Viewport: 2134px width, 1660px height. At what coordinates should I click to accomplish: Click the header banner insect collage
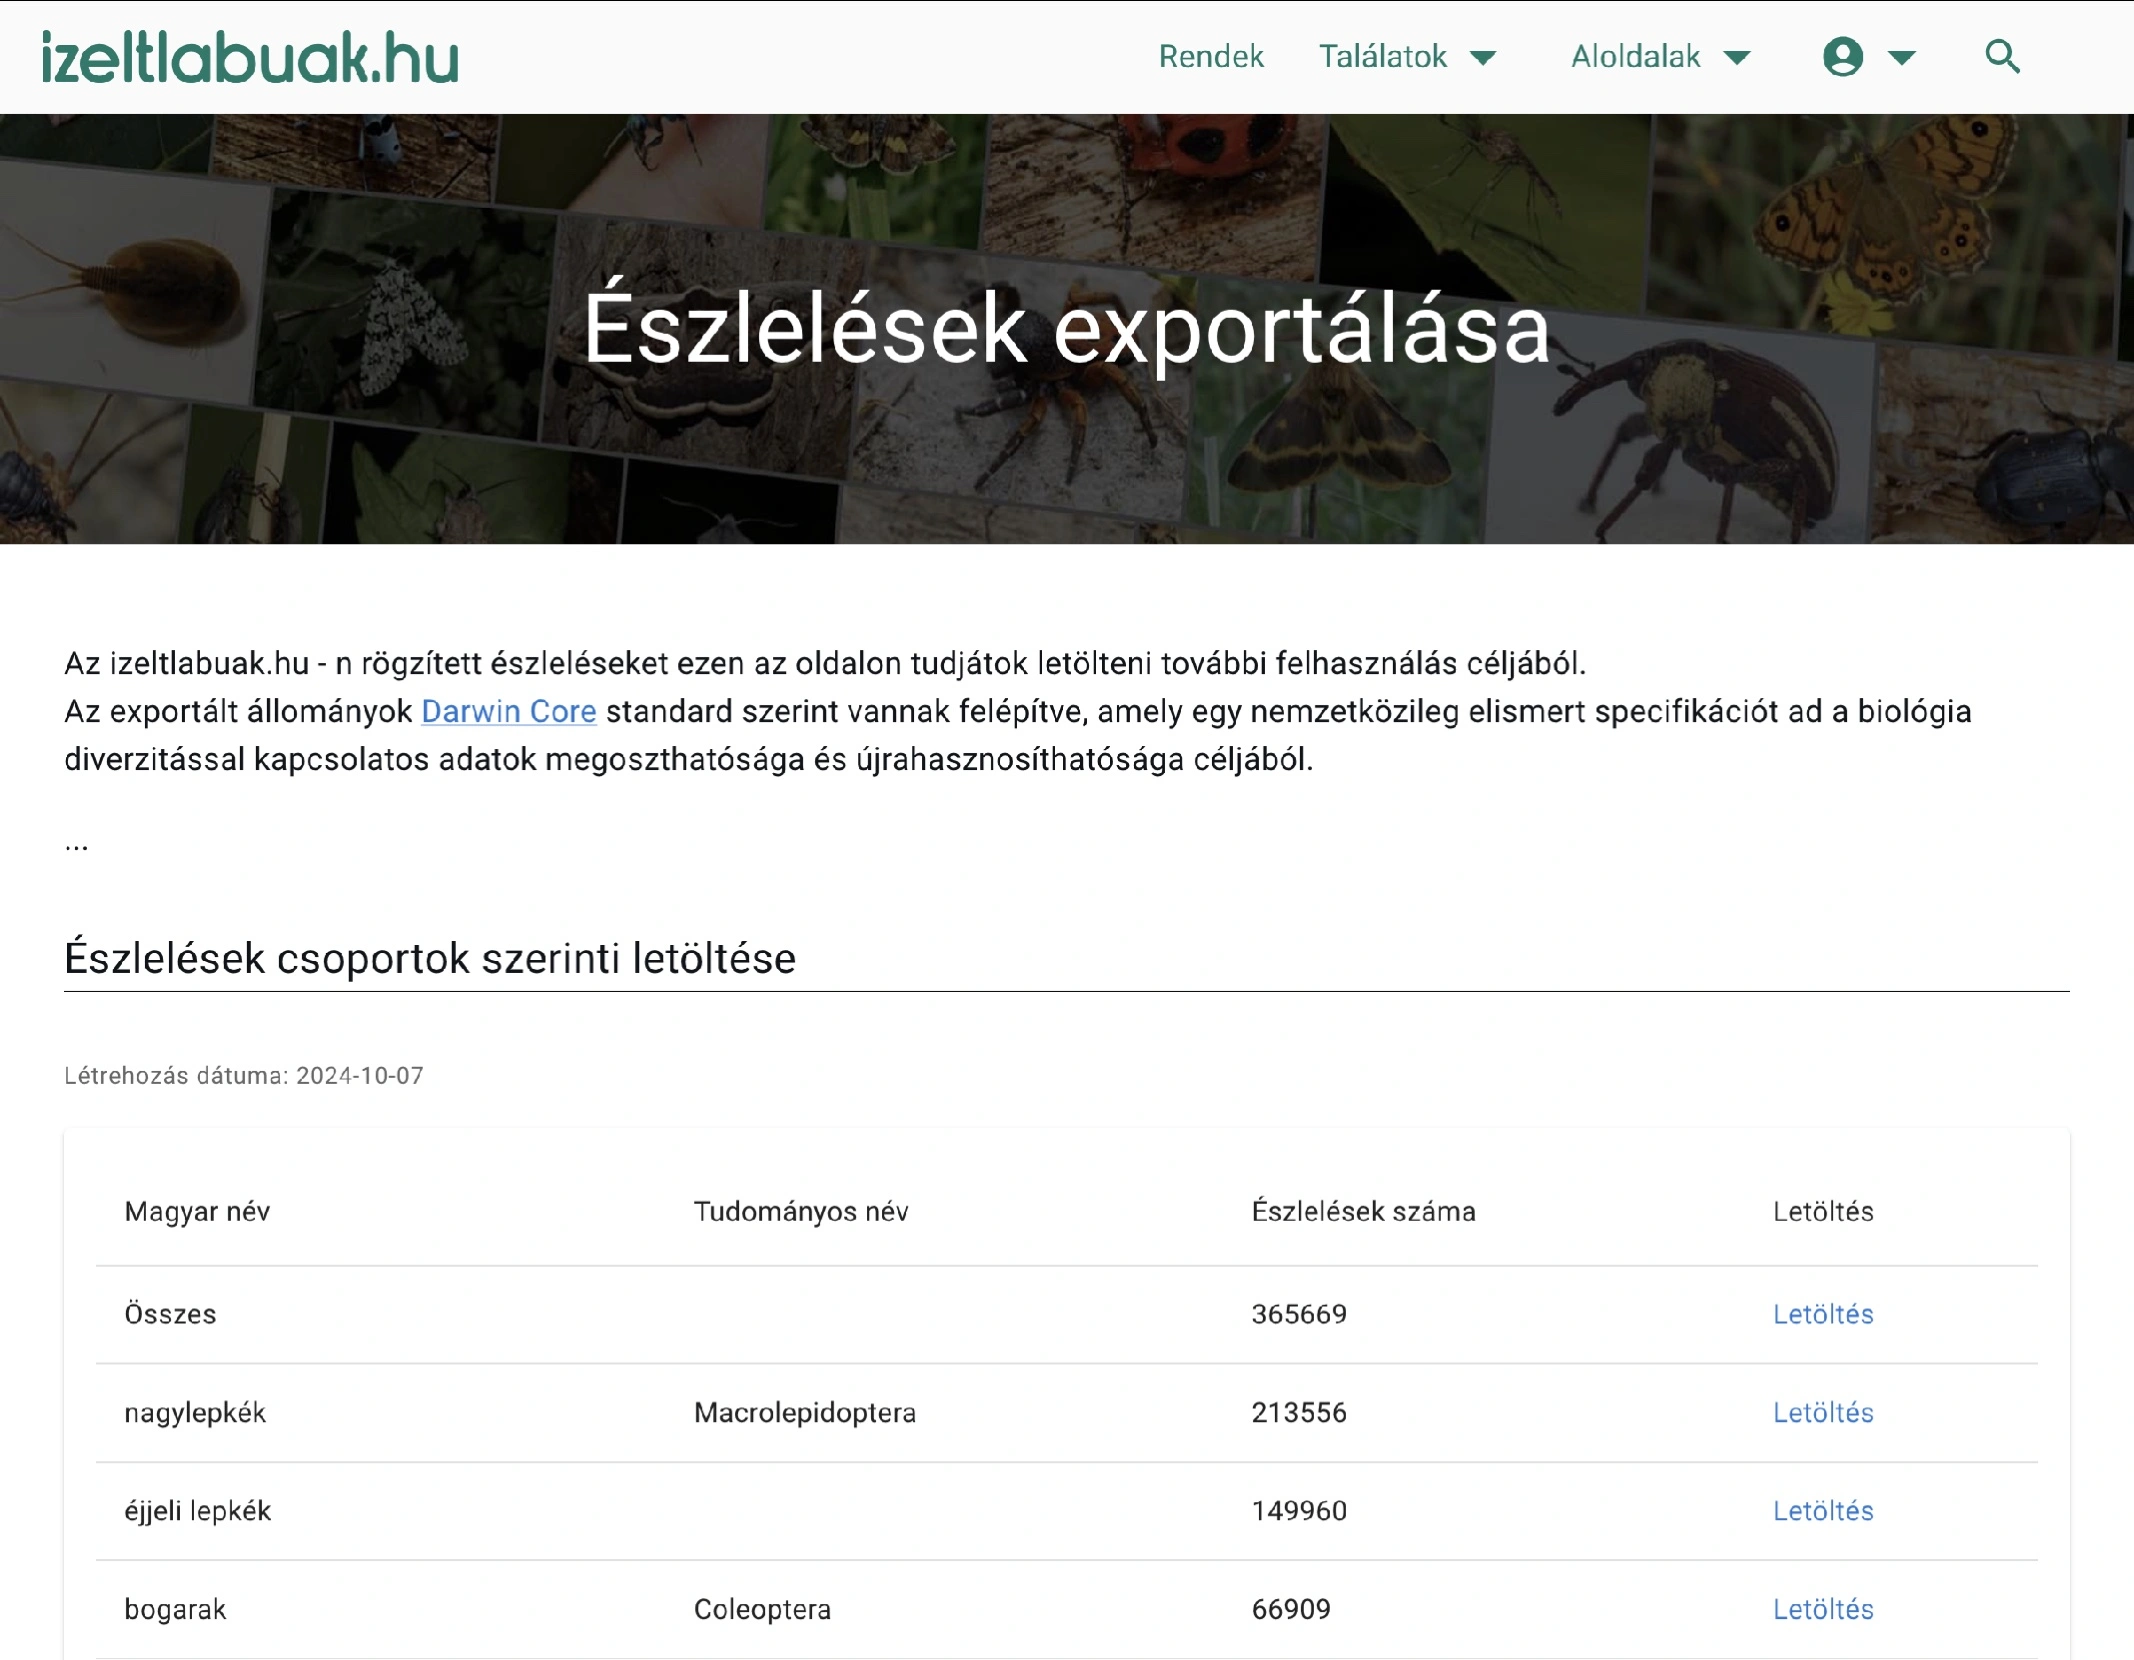[1067, 330]
